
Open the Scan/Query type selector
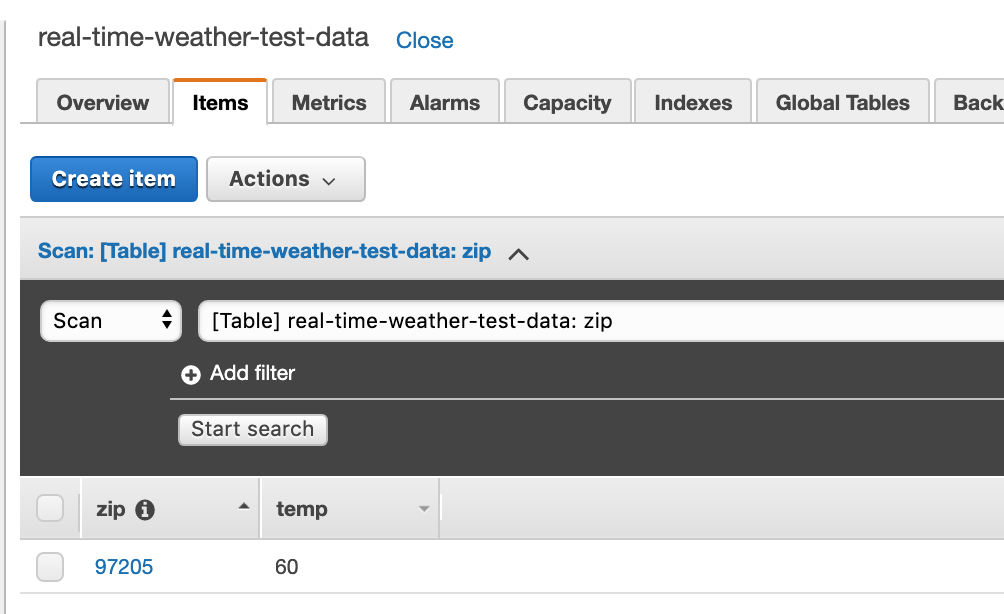click(x=111, y=321)
